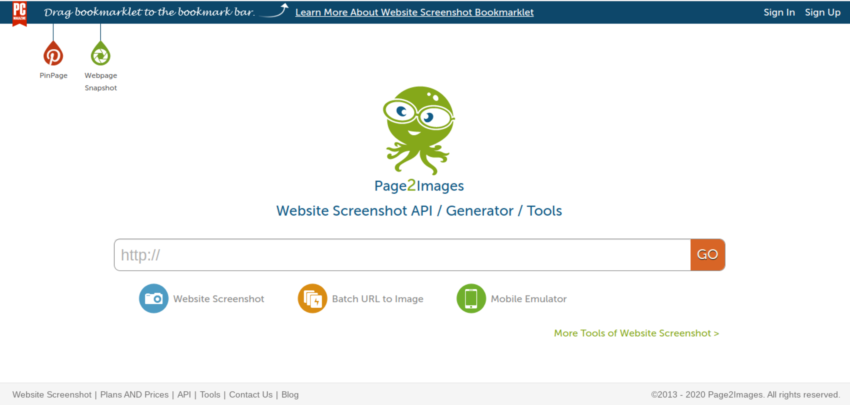Image resolution: width=850 pixels, height=405 pixels.
Task: Open More Tools of Website Screenshot link
Action: tap(636, 333)
